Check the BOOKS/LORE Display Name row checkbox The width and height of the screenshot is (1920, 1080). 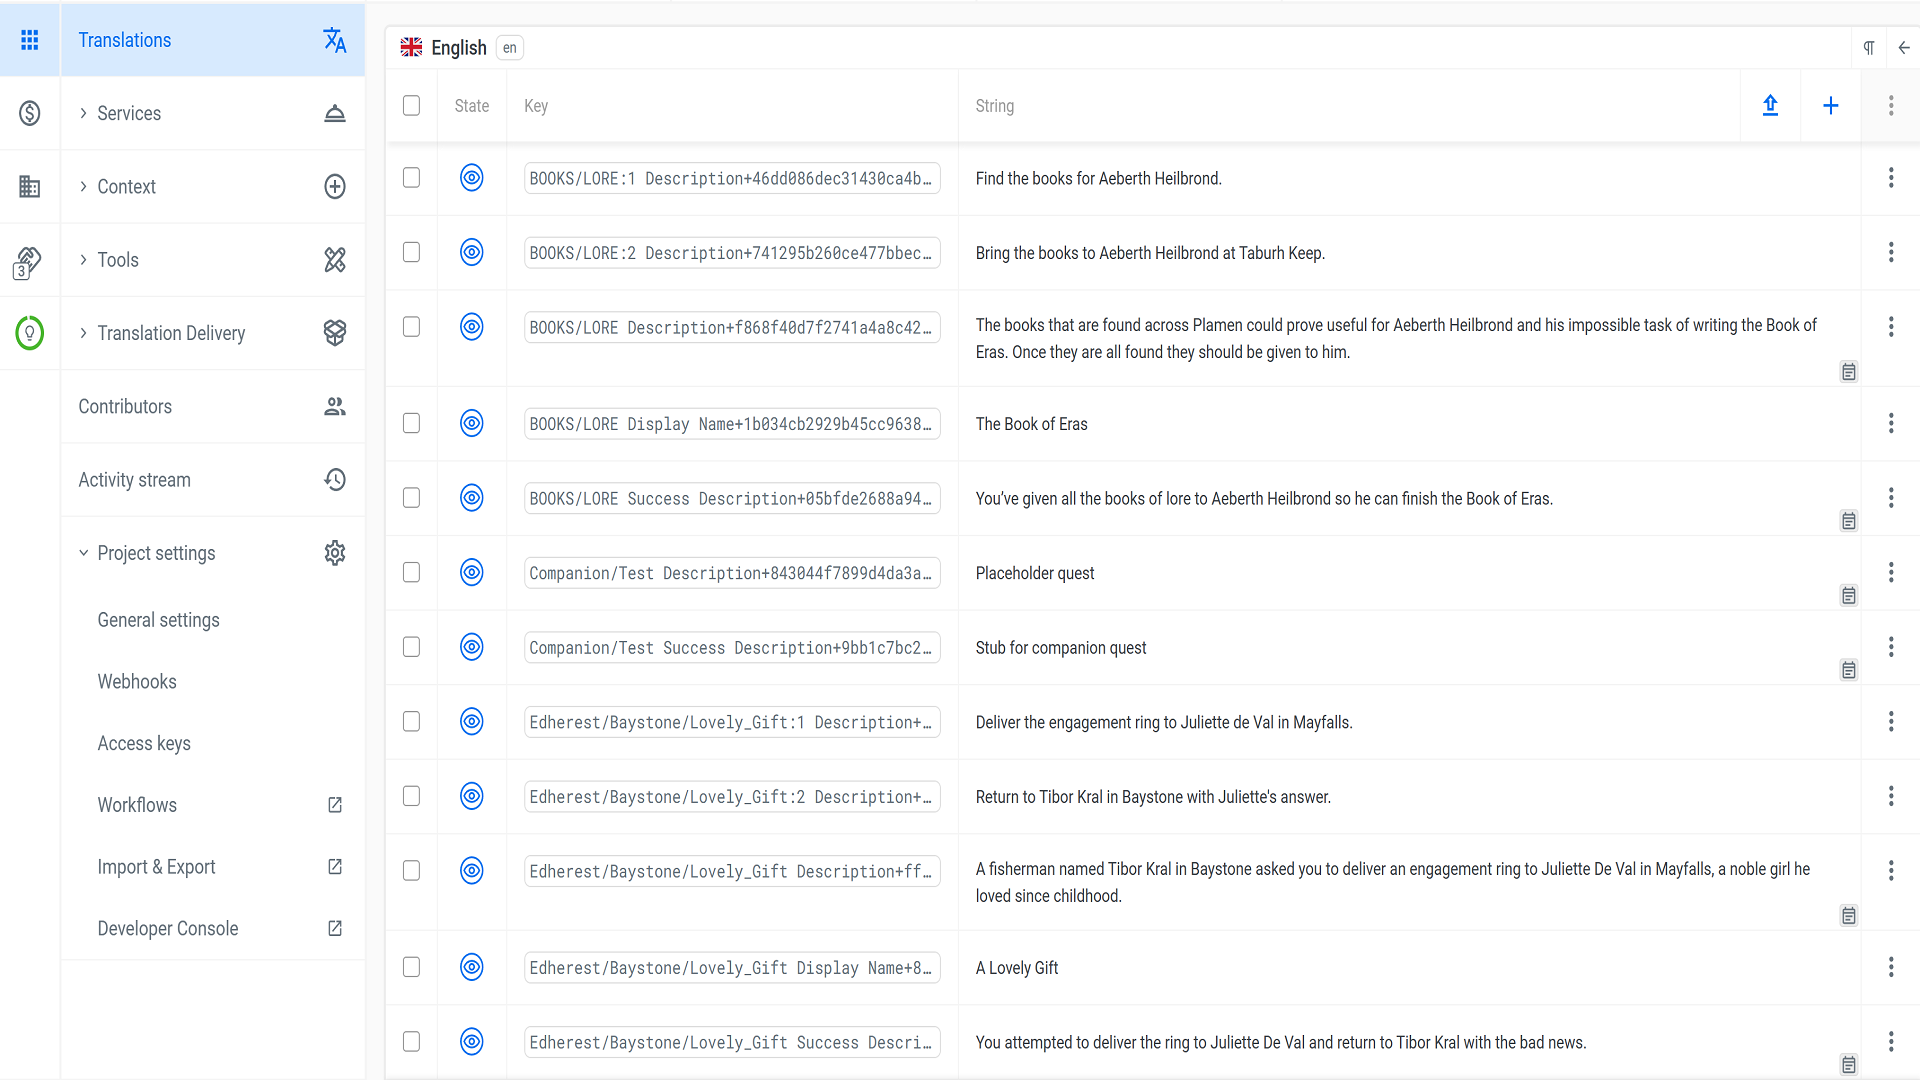coord(411,424)
